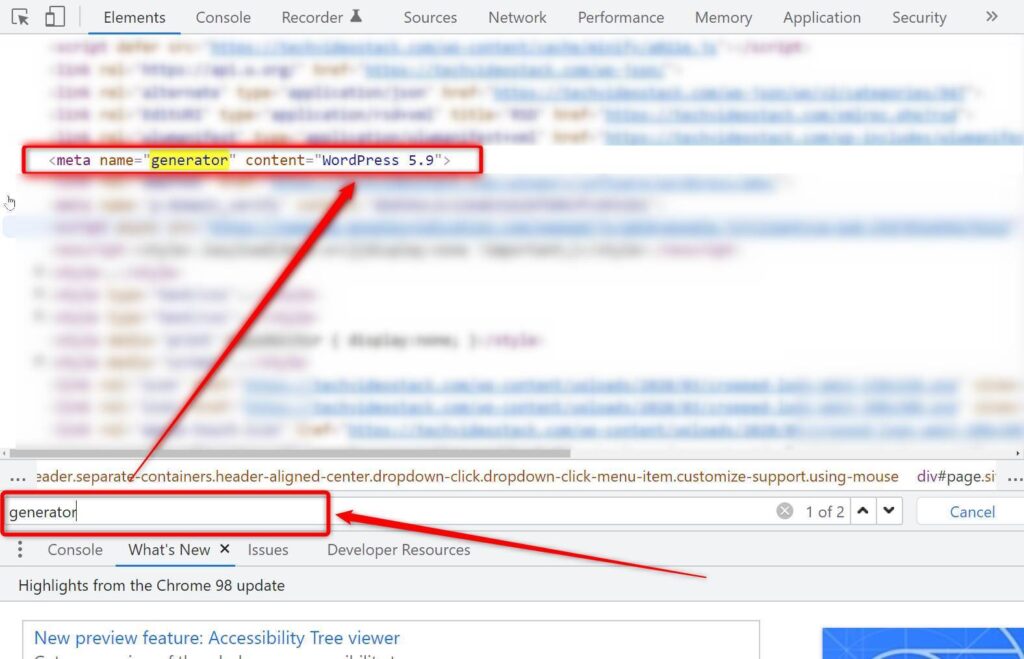
Task: Click the blue What's New thumbnail image
Action: point(922,643)
